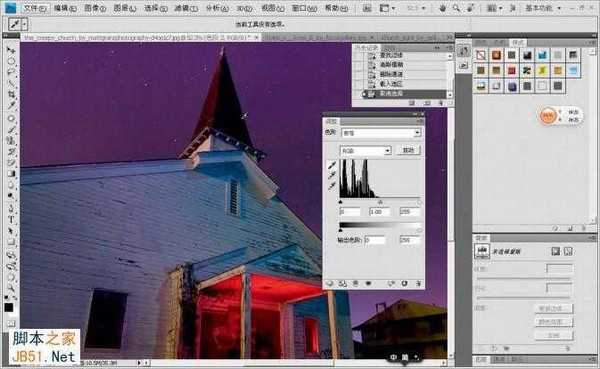Open the Levels preset dropdown
The width and height of the screenshot is (600, 369).
[x=382, y=133]
